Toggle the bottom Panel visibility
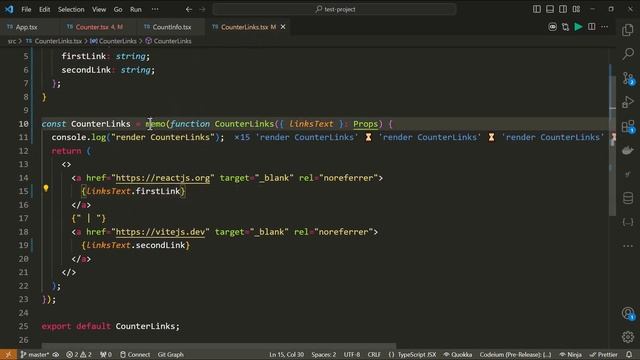The width and height of the screenshot is (640, 360). point(550,9)
